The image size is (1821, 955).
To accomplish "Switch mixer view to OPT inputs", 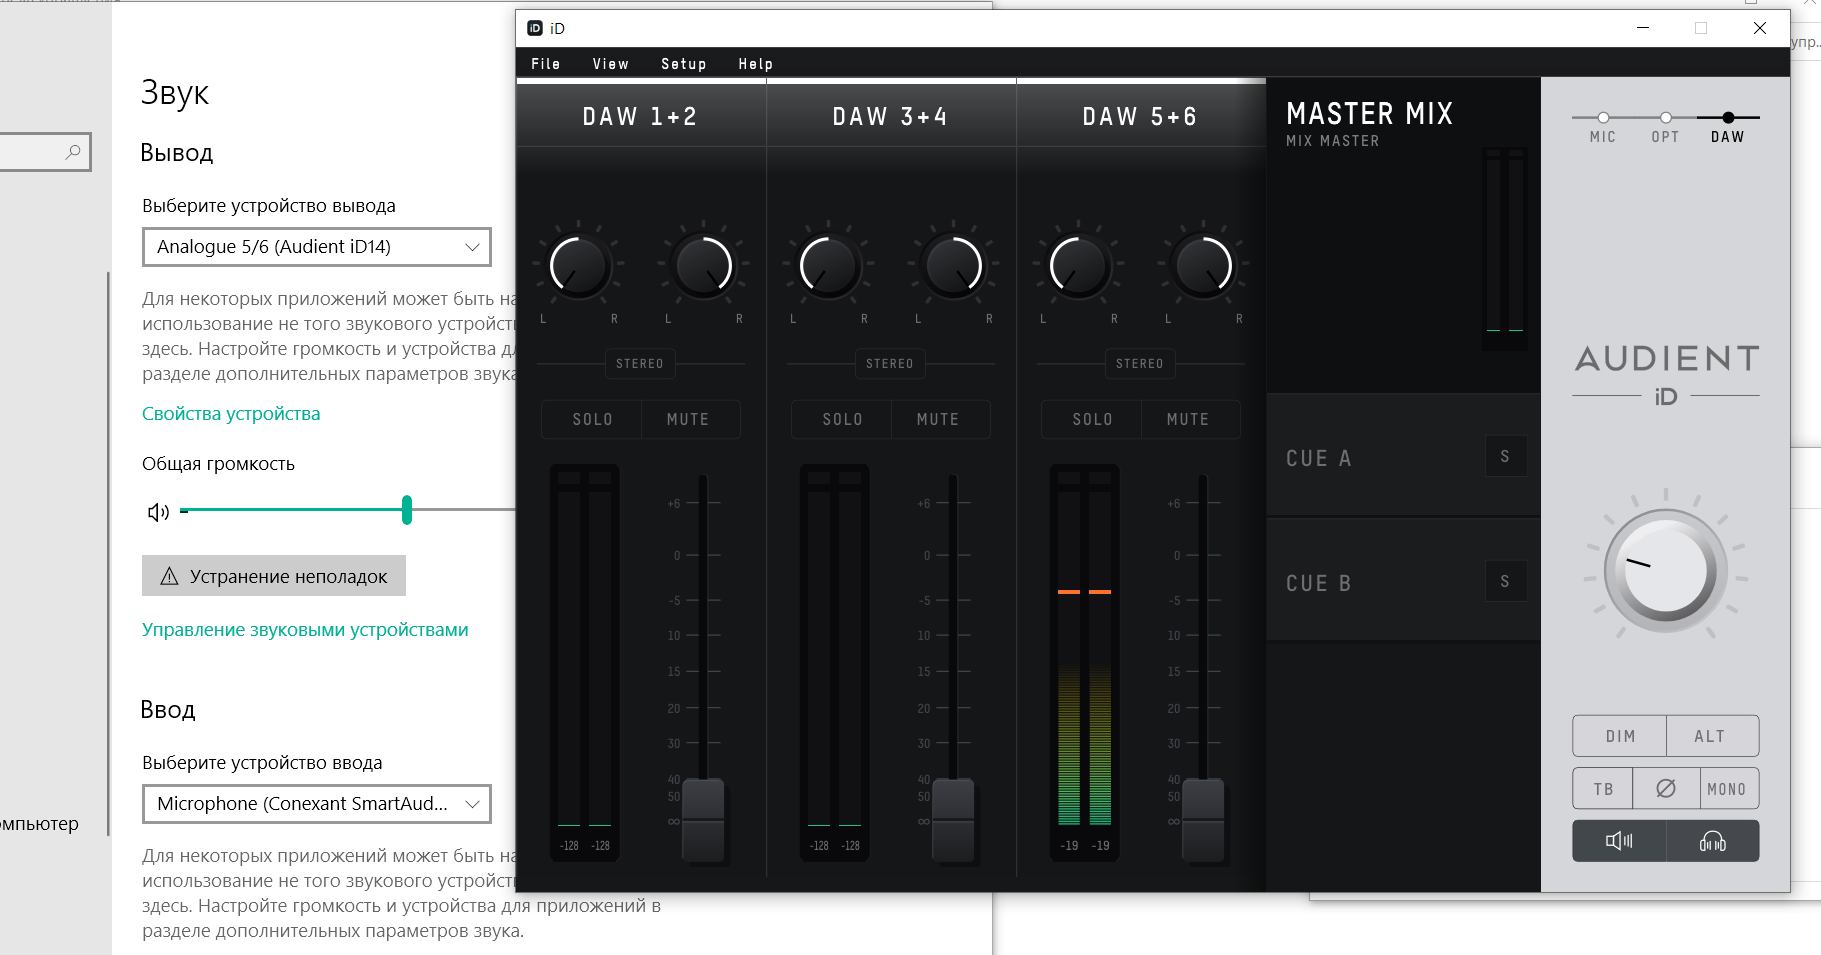I will click(x=1665, y=128).
